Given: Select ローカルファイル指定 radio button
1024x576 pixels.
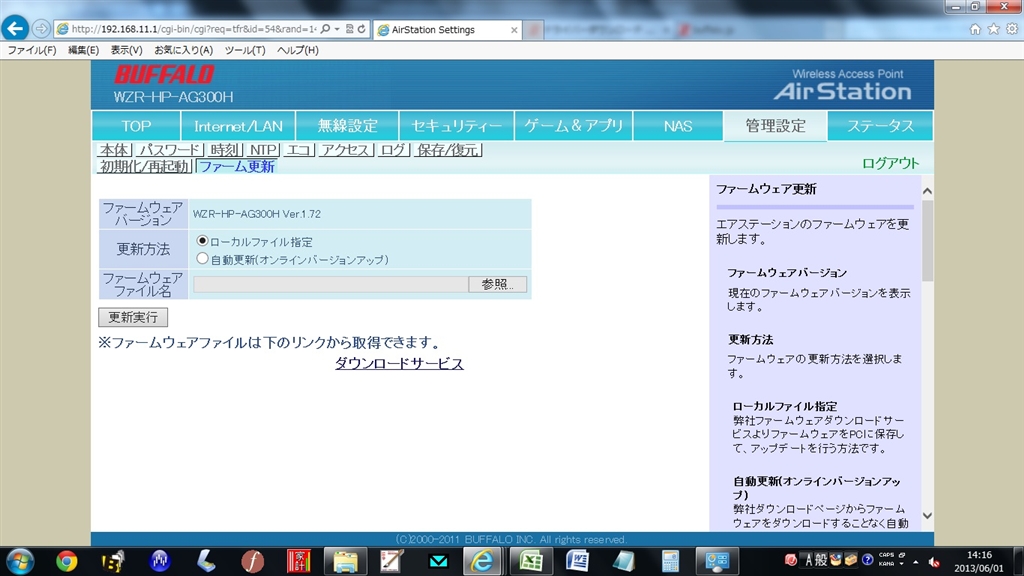Looking at the screenshot, I should point(203,241).
